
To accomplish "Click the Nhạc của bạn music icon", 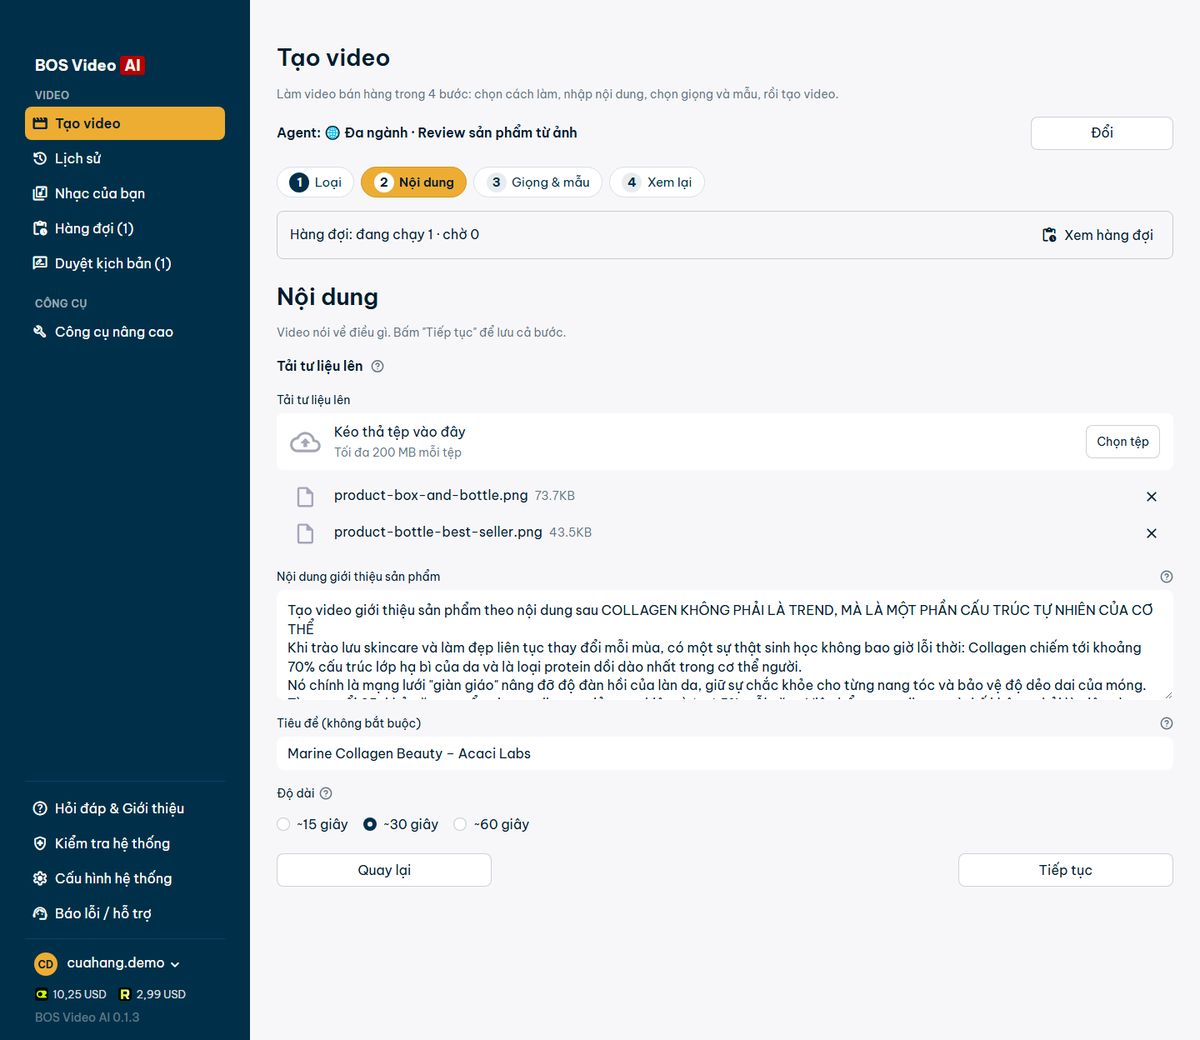I will tap(40, 193).
